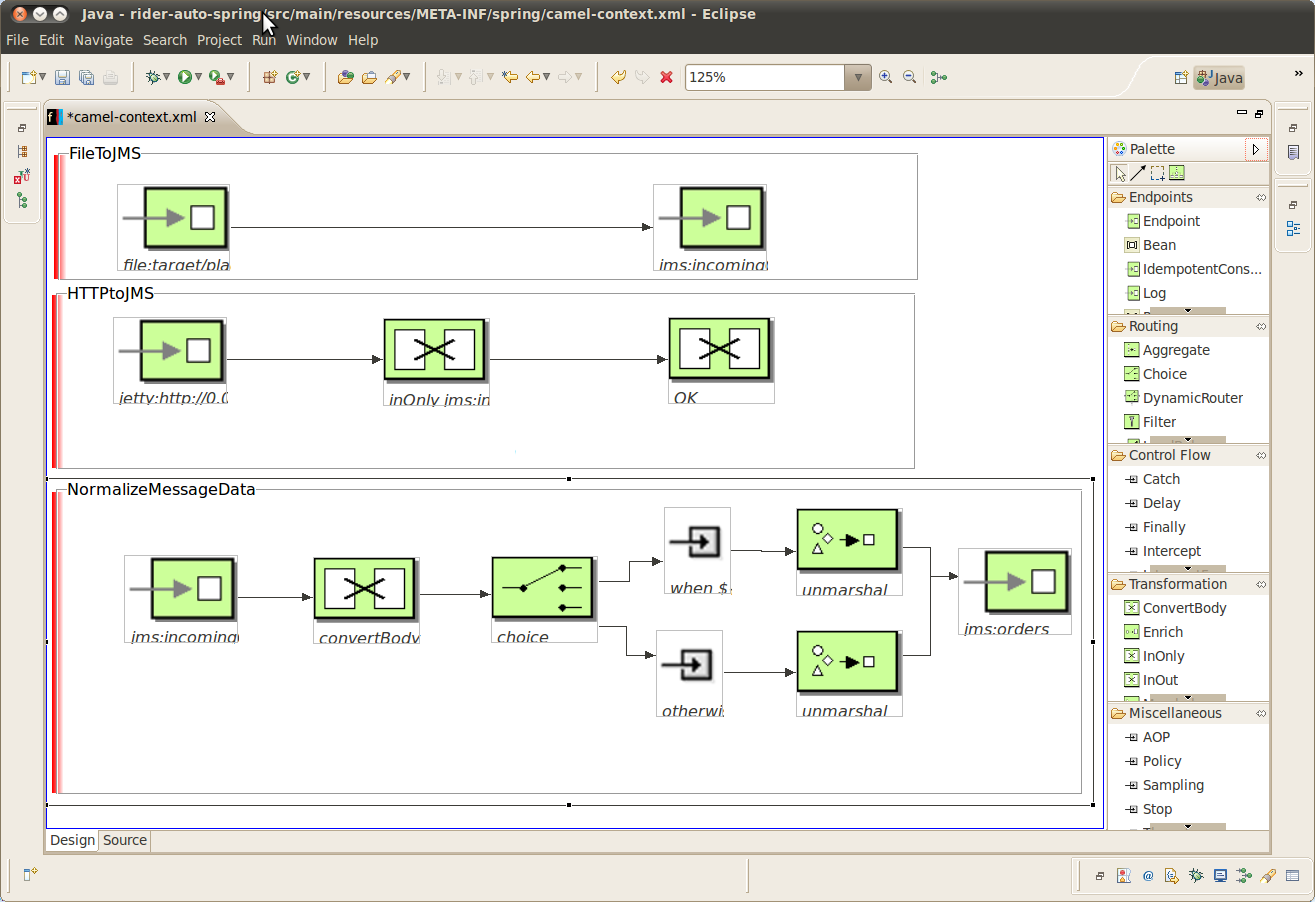The height and width of the screenshot is (902, 1315).
Task: Open the Navigate menu
Action: coord(103,40)
